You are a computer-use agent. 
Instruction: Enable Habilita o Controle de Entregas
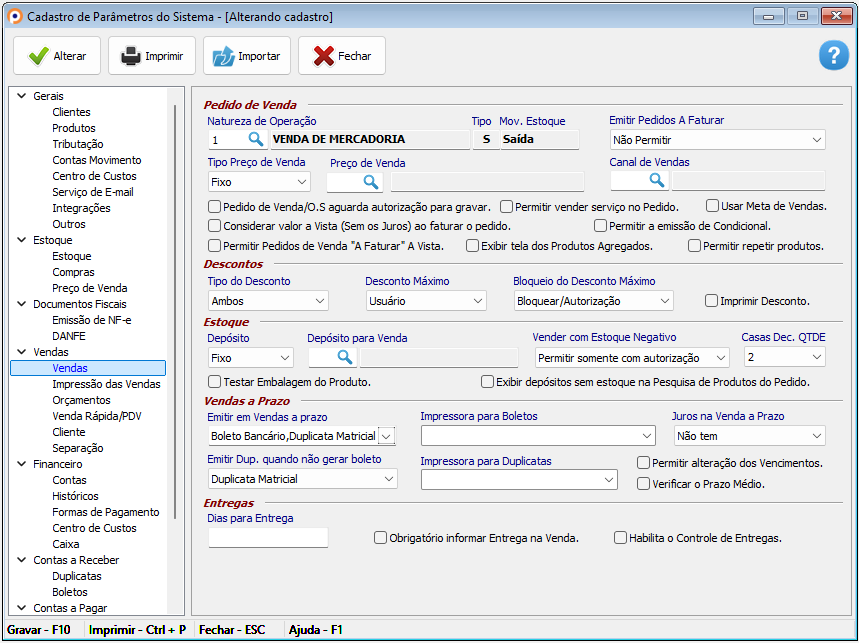tap(621, 538)
